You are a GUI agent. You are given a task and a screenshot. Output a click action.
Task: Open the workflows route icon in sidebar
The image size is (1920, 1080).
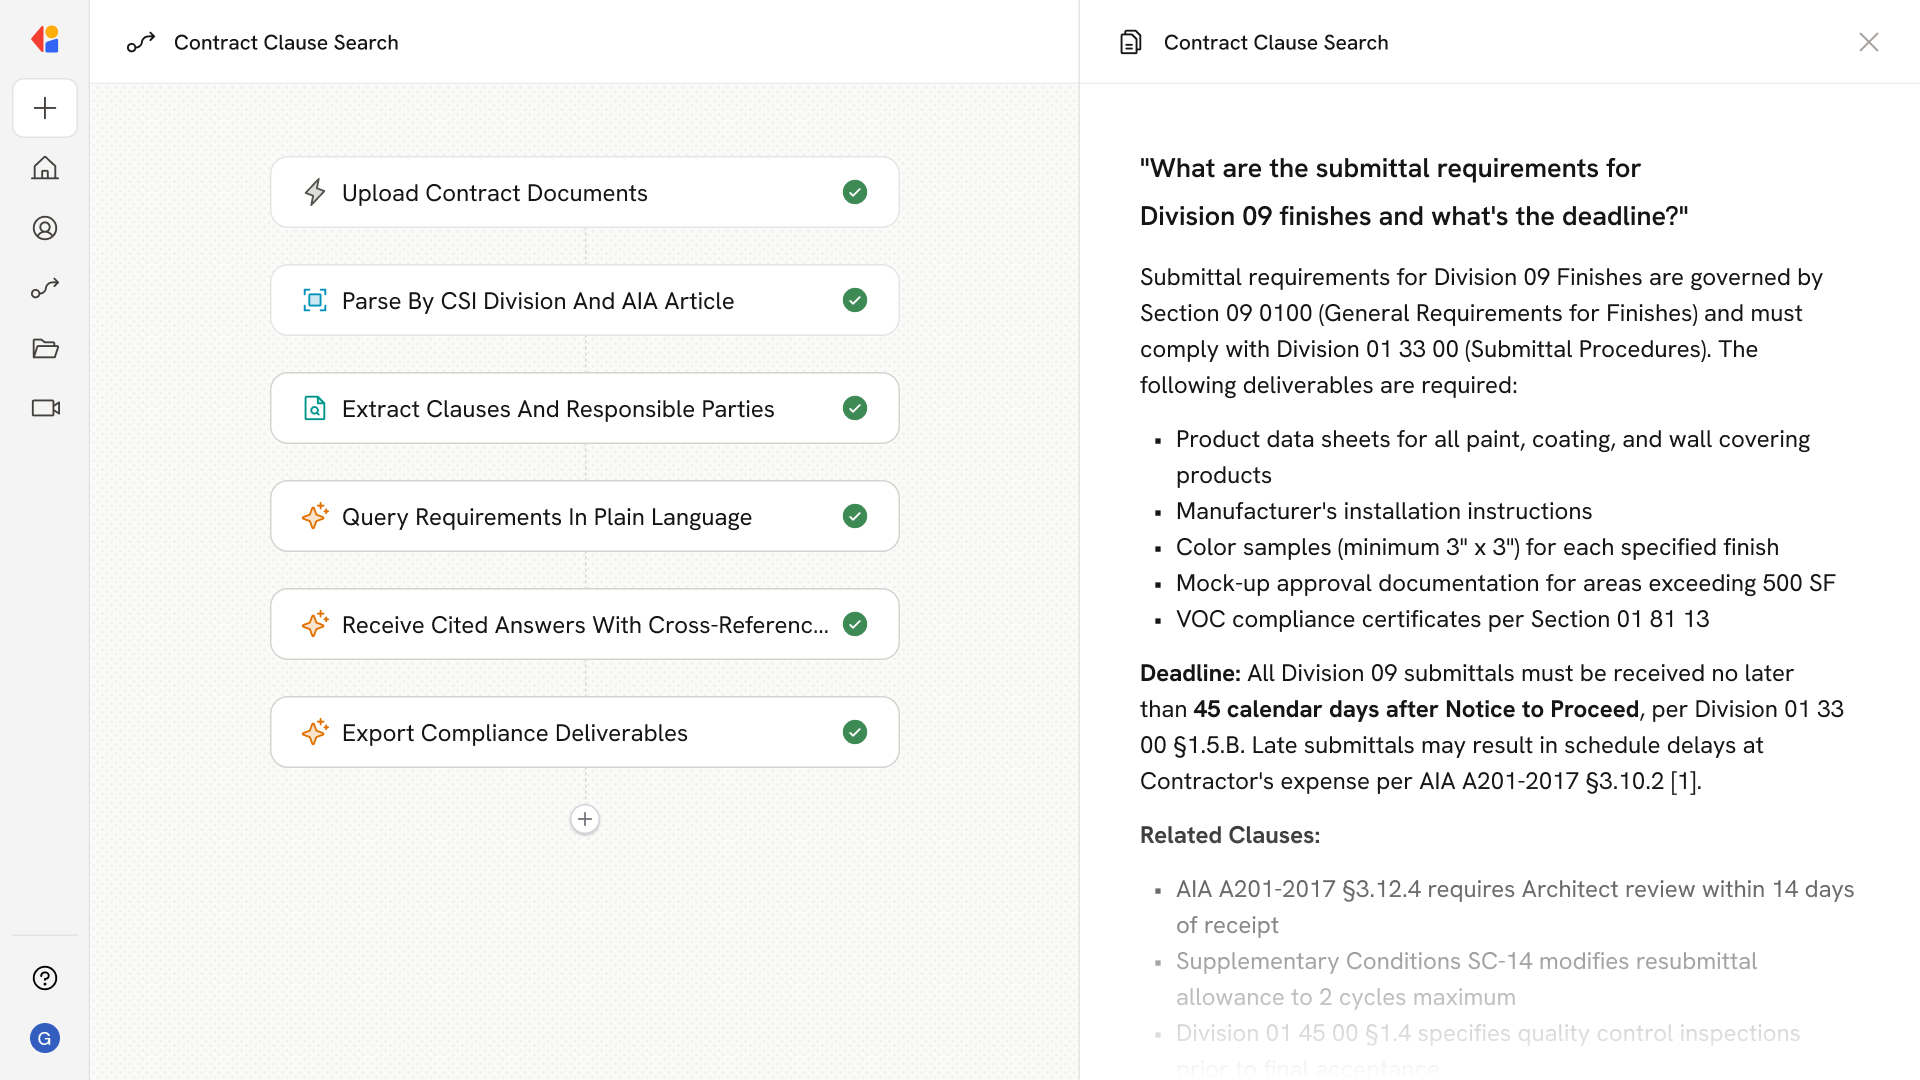[x=45, y=288]
